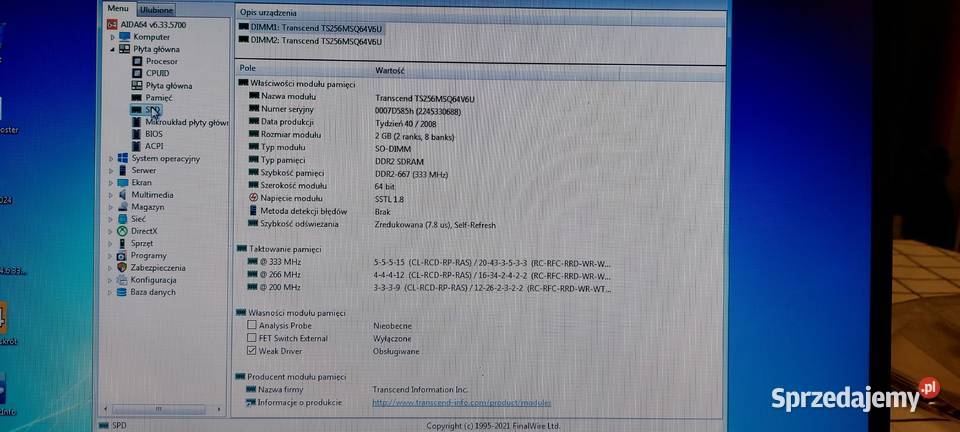Expand the Multimedia tree node
This screenshot has width=960, height=432.
111,196
